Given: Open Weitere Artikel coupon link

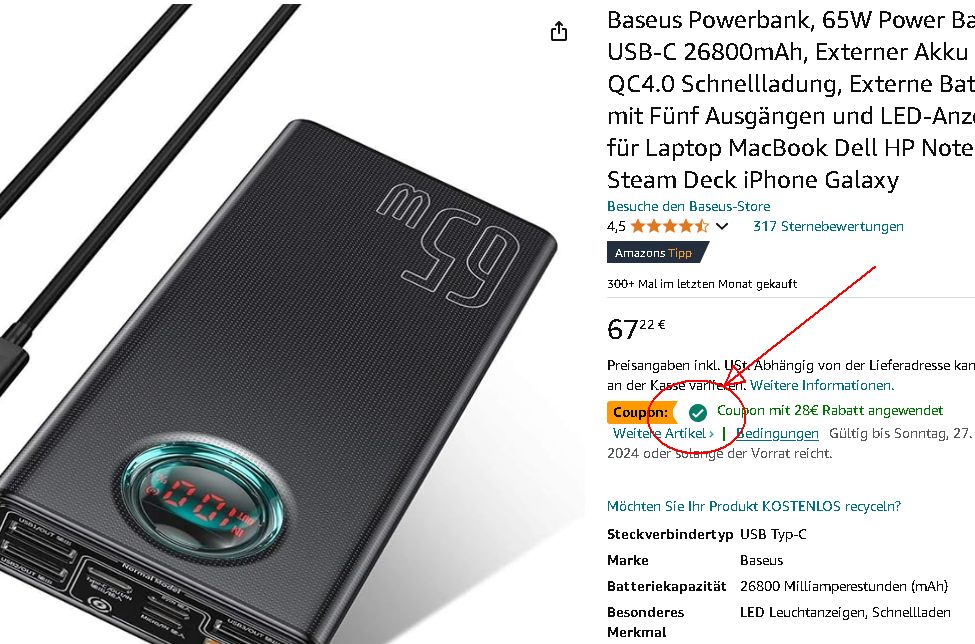Looking at the screenshot, I should (x=663, y=433).
